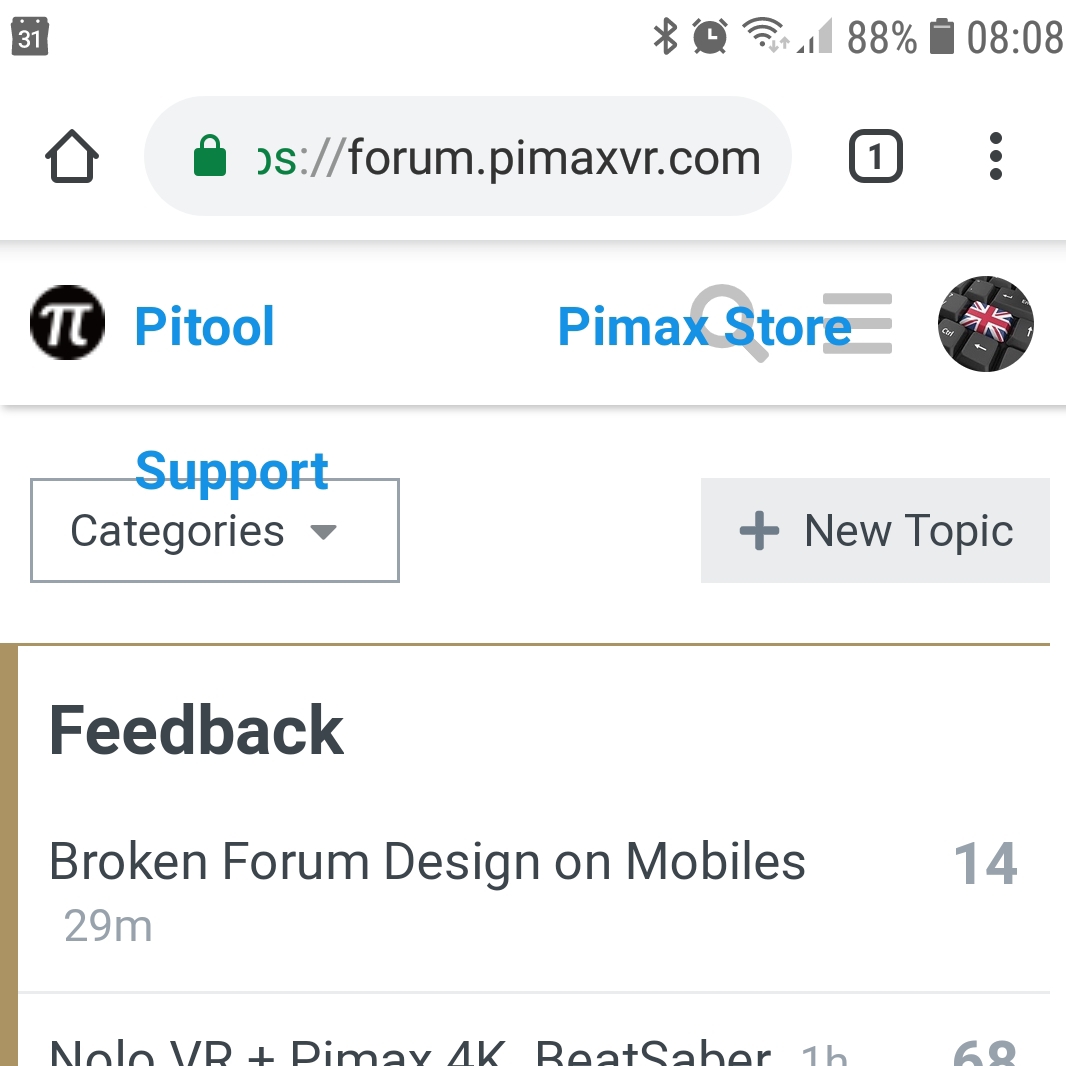Open the Pitool link
Screen dimensions: 1066x1066
(204, 327)
